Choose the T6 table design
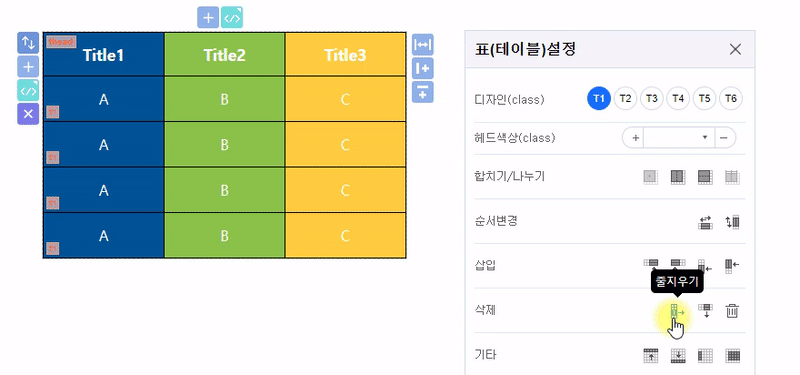 731,98
